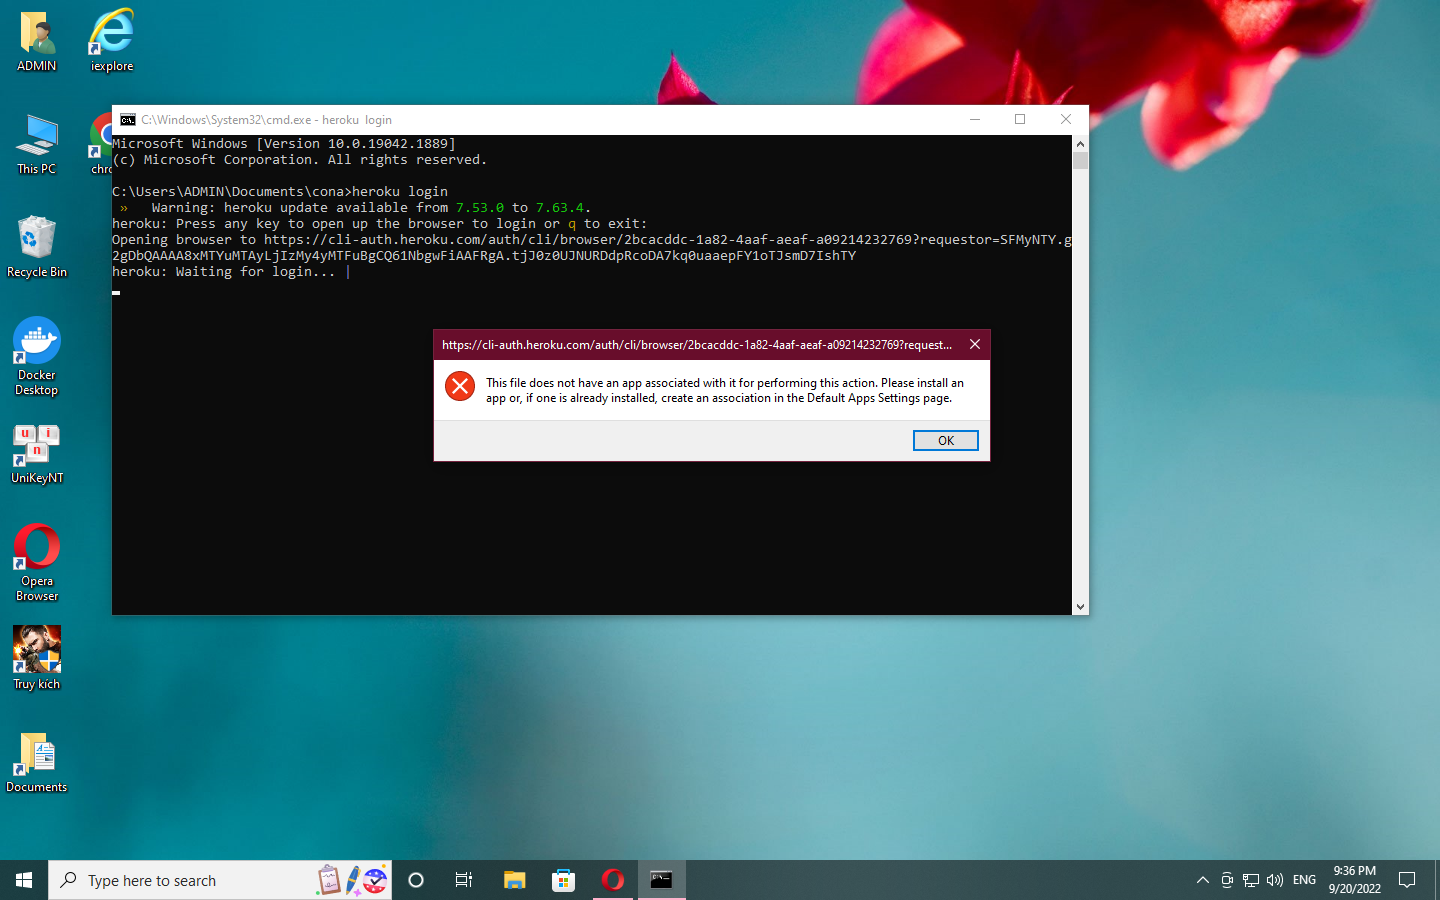Click the cmd scrollbar down arrow
This screenshot has height=900, width=1440.
click(1080, 607)
